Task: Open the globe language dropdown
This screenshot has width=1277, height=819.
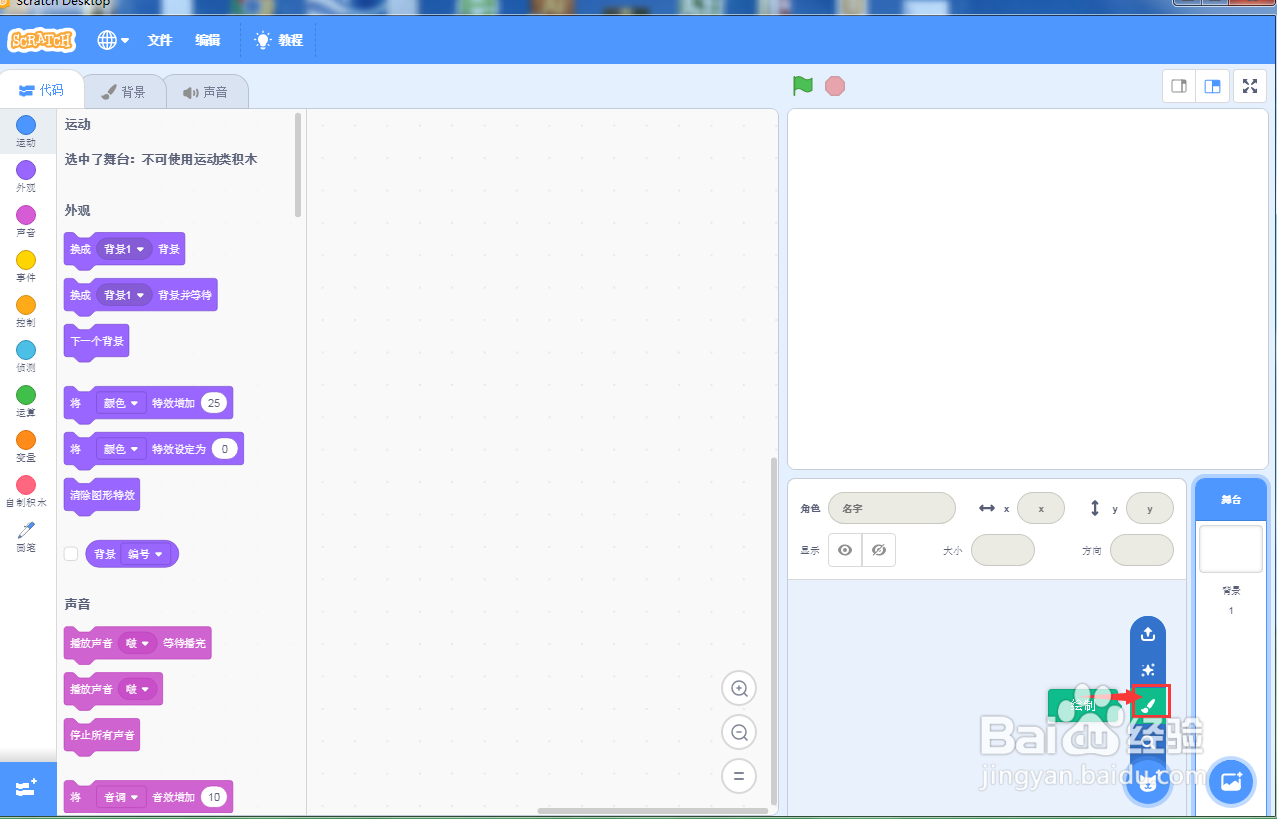Action: (111, 40)
